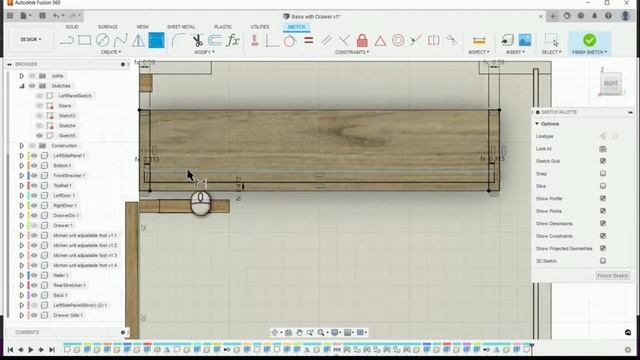Click Finish Sketch button in Sketch Palette
This screenshot has height=360, width=640.
coord(612,276)
